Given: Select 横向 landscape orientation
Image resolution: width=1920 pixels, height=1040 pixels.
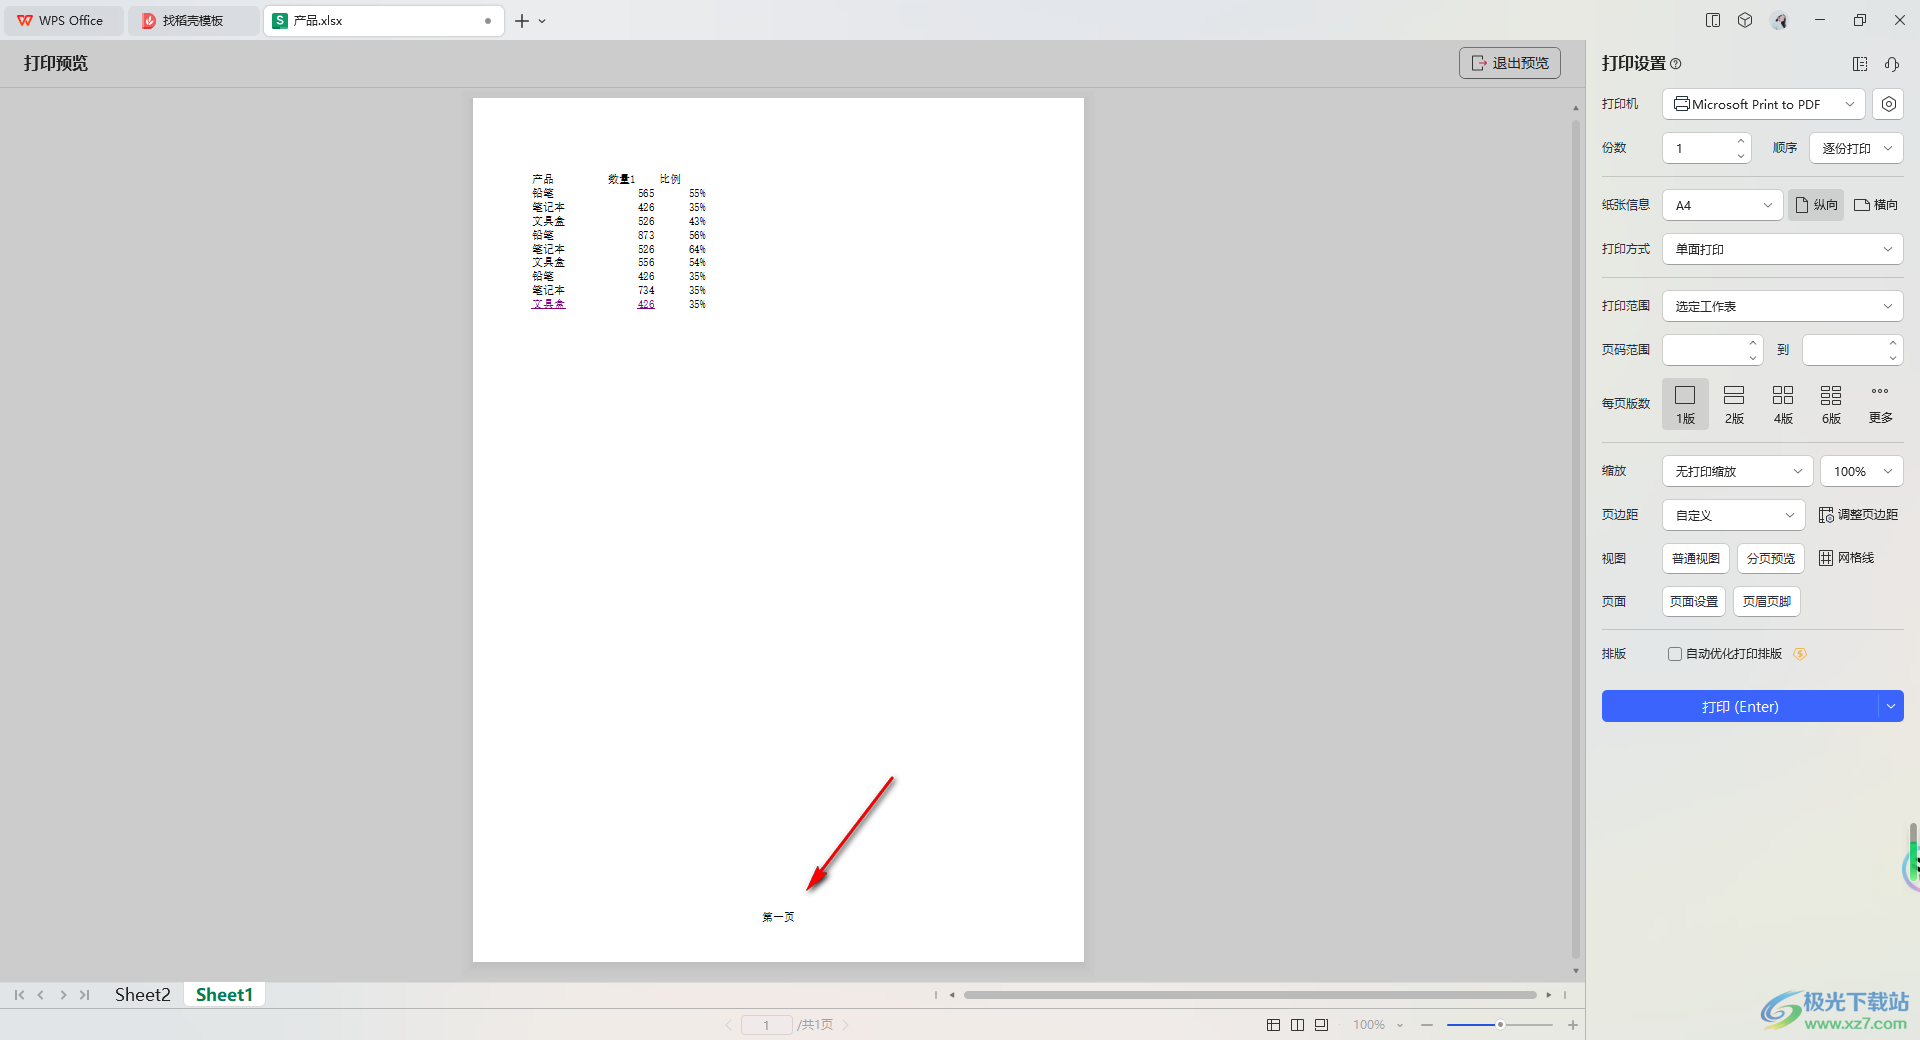Looking at the screenshot, I should (x=1876, y=205).
